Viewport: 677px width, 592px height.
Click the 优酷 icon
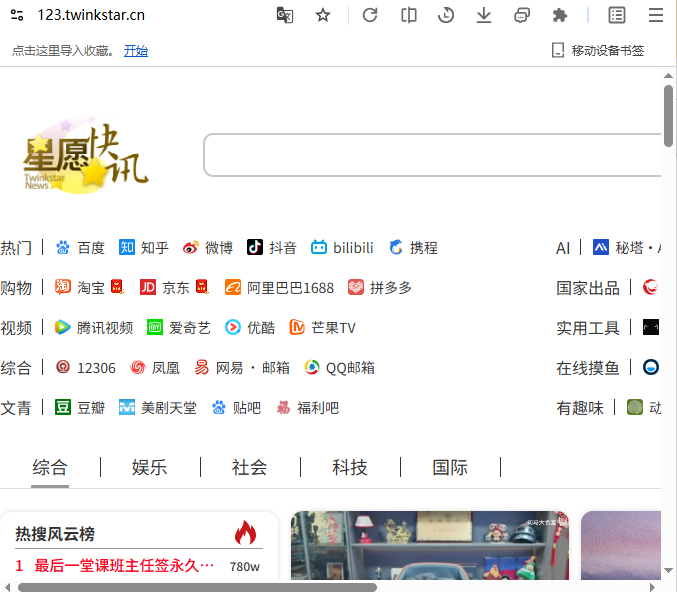pos(233,327)
